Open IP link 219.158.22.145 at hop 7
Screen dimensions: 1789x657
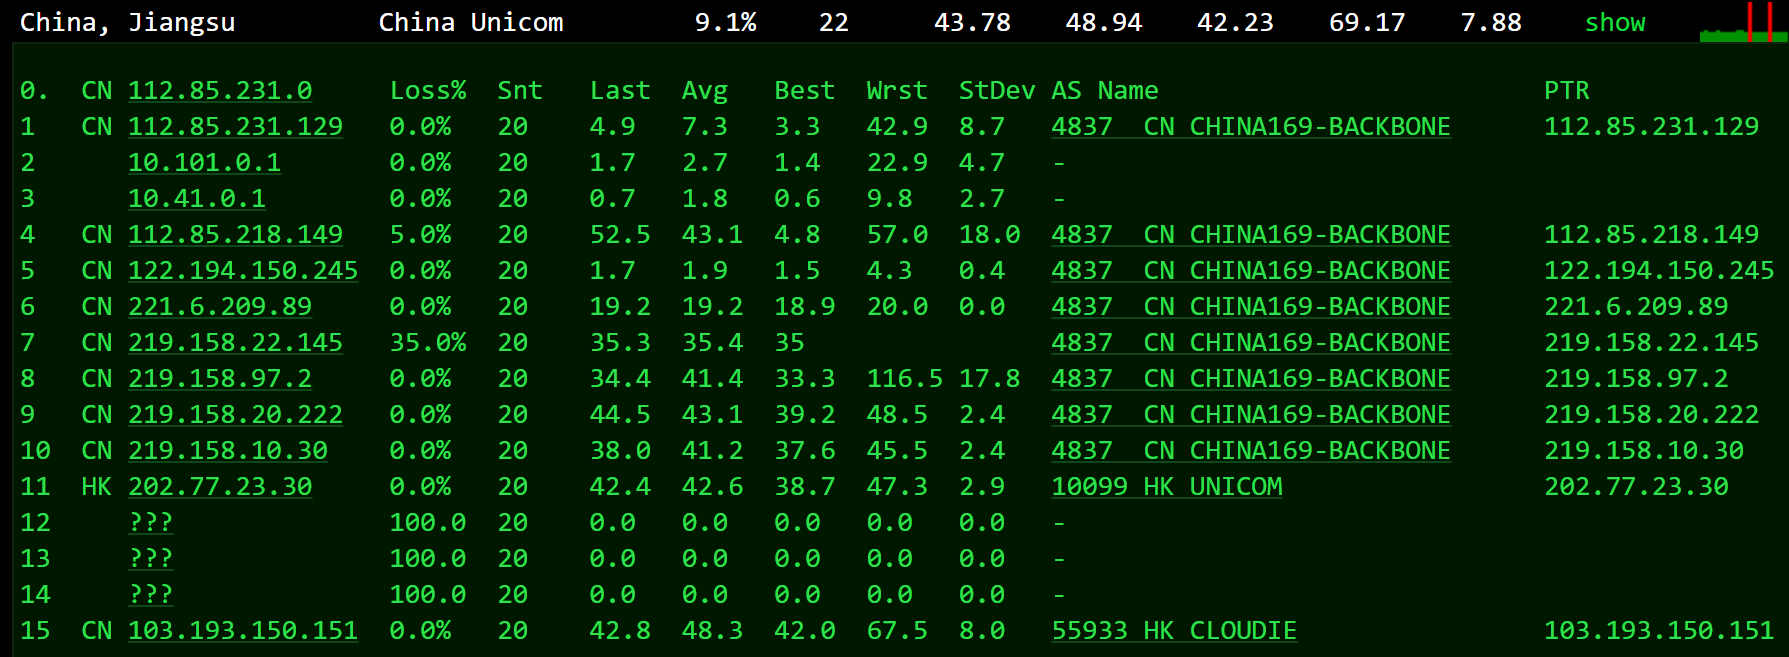(x=235, y=343)
